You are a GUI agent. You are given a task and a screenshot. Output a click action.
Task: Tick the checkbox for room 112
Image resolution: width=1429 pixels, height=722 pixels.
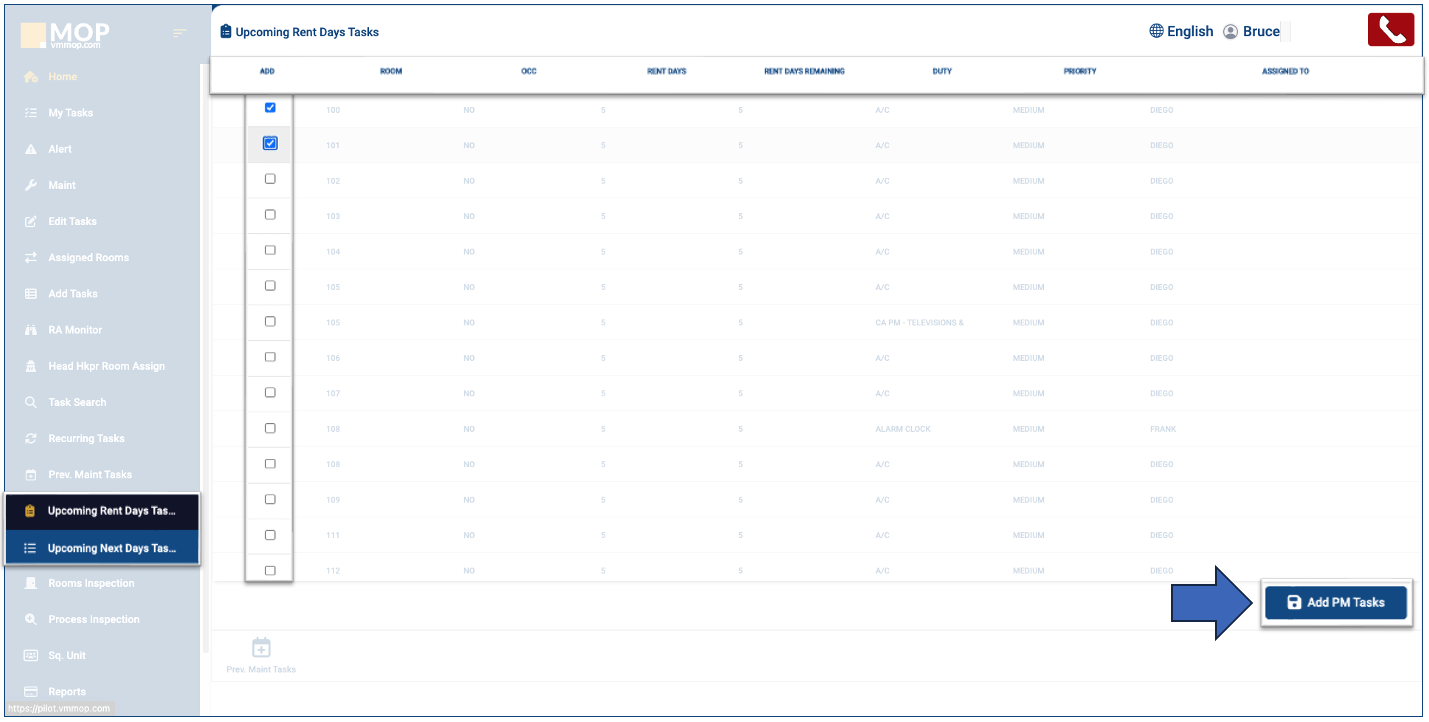(270, 570)
